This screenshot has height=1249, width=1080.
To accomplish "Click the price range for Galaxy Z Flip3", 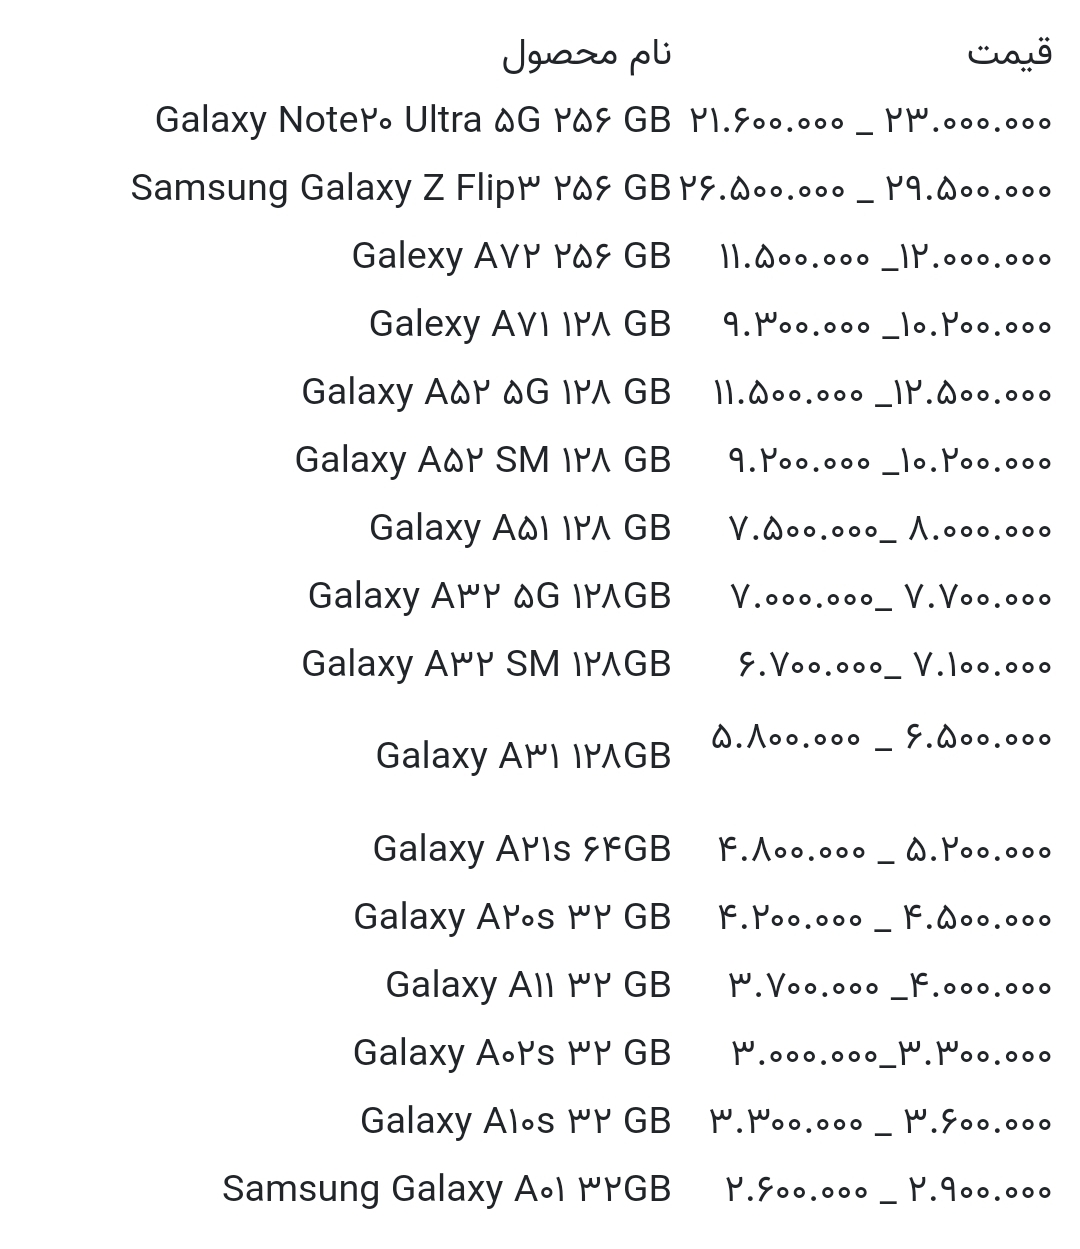I will click(x=865, y=189).
